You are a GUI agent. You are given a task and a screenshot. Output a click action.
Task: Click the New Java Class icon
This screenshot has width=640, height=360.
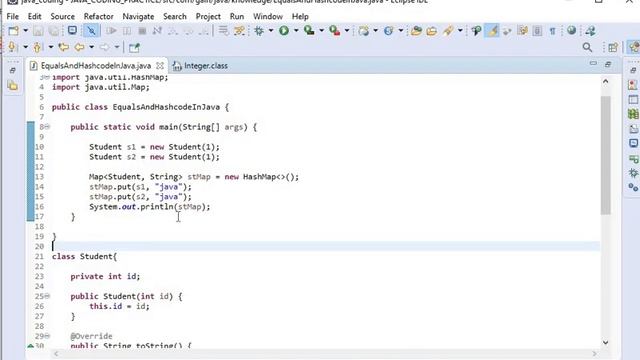[389, 31]
